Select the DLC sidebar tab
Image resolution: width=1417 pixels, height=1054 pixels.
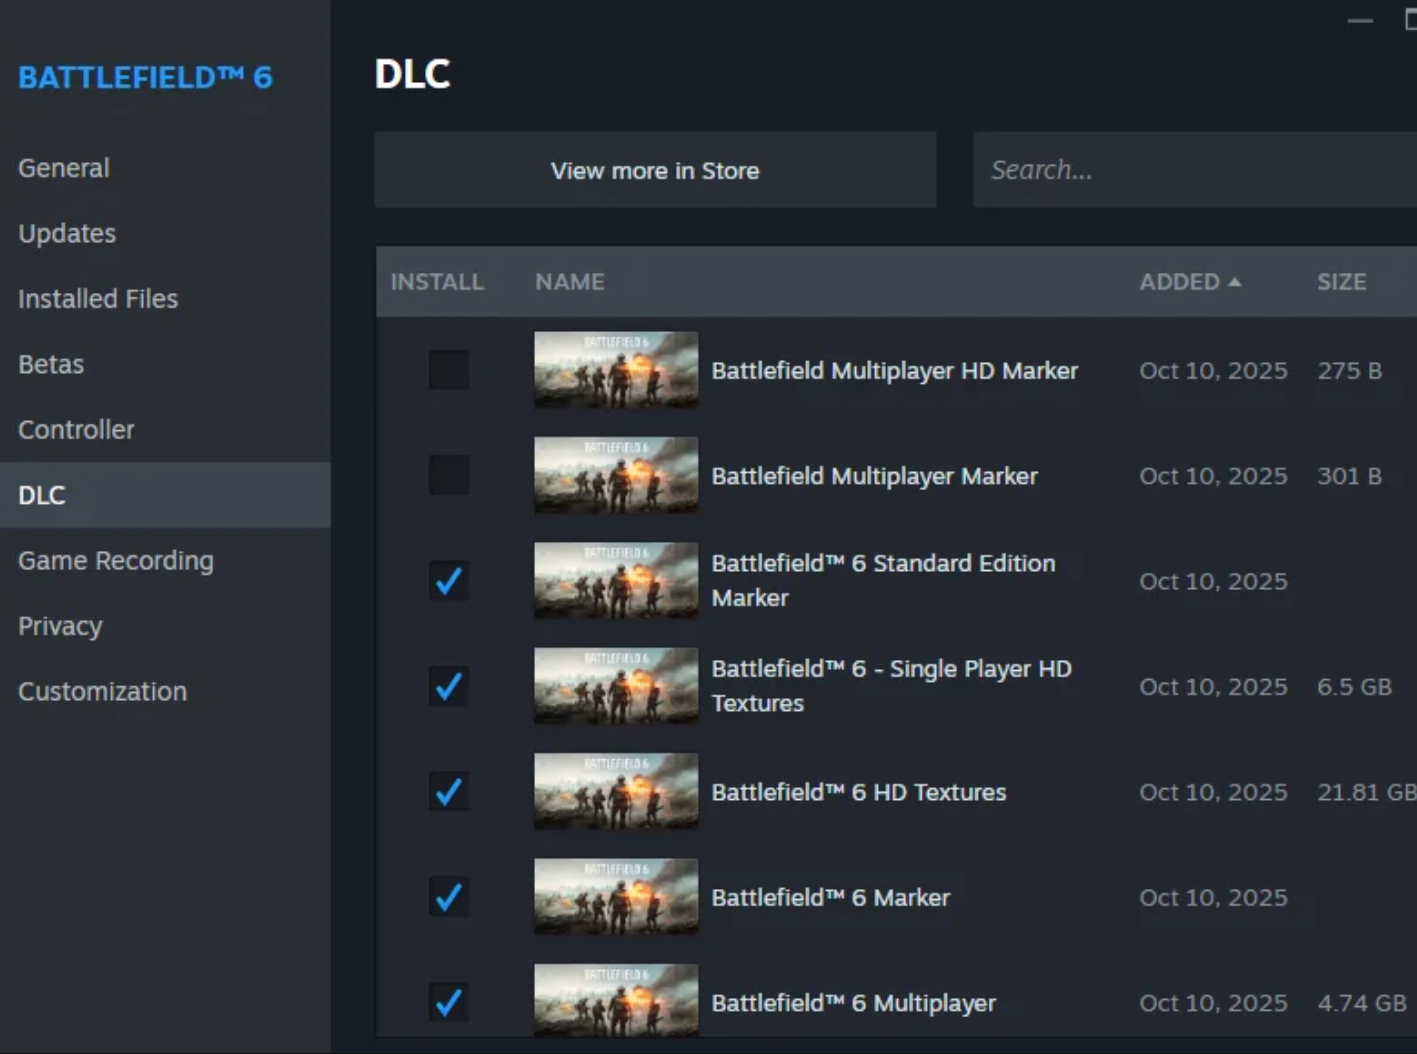tap(165, 495)
